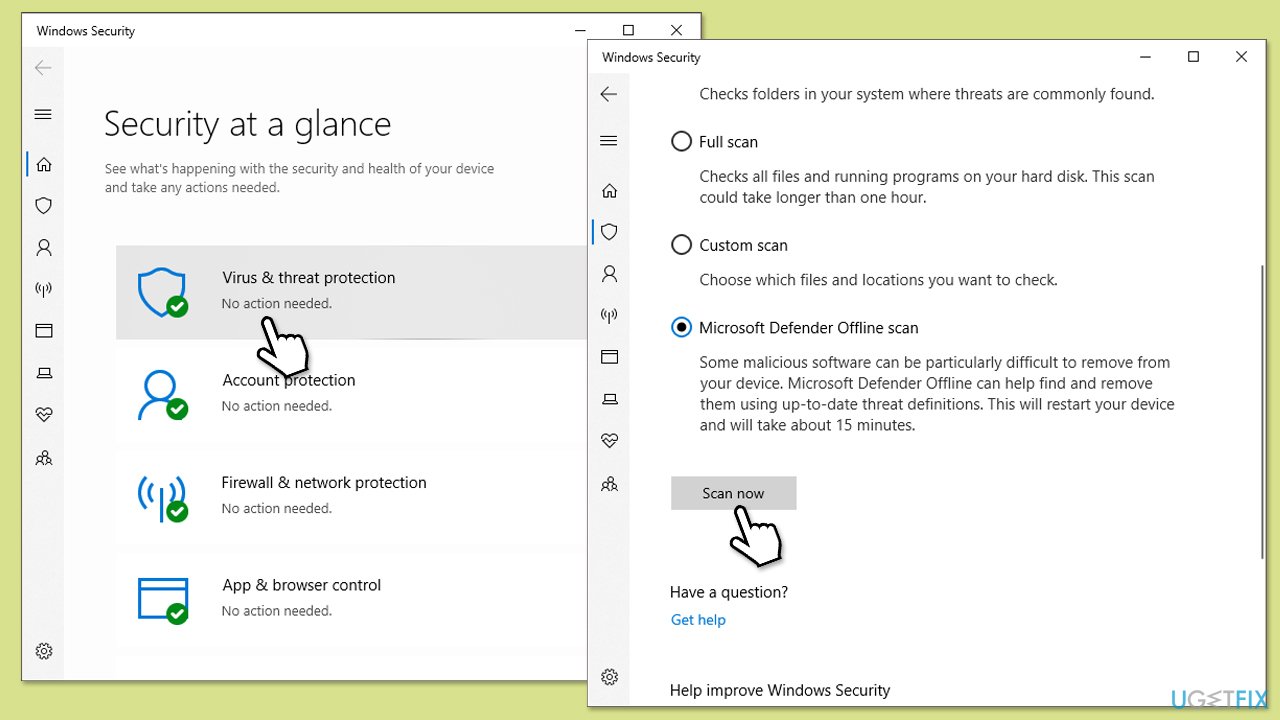1280x720 pixels.
Task: Open App & browser control icon in left sidebar
Action: (43, 331)
